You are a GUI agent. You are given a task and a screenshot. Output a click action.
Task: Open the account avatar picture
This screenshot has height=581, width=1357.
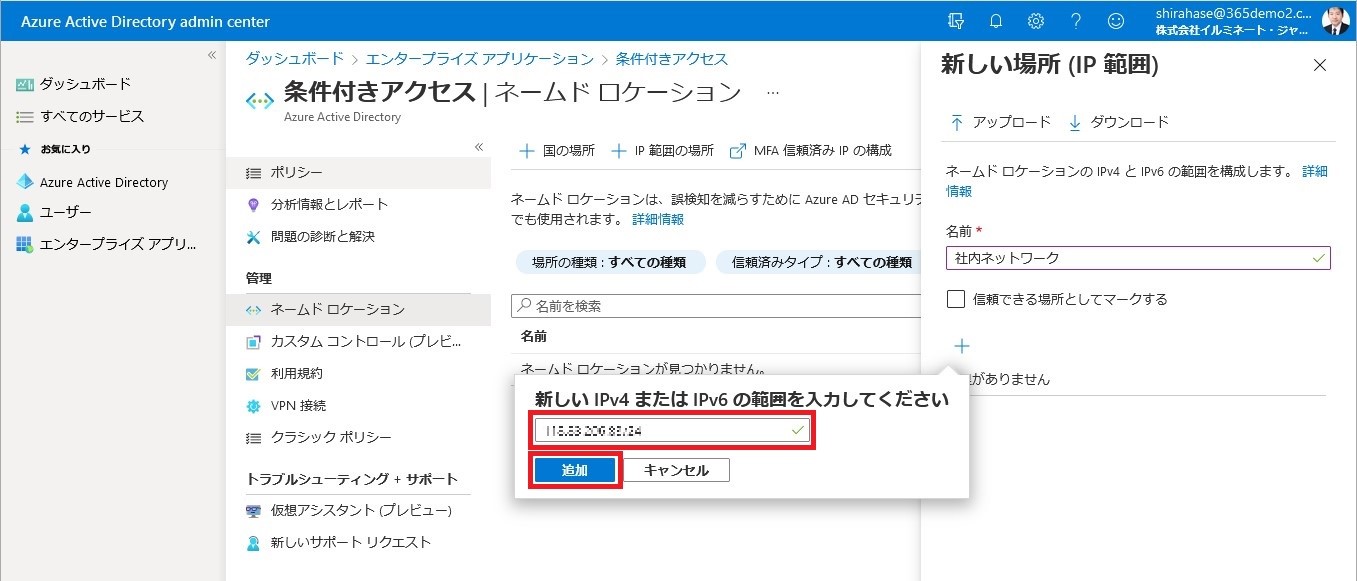(x=1335, y=21)
